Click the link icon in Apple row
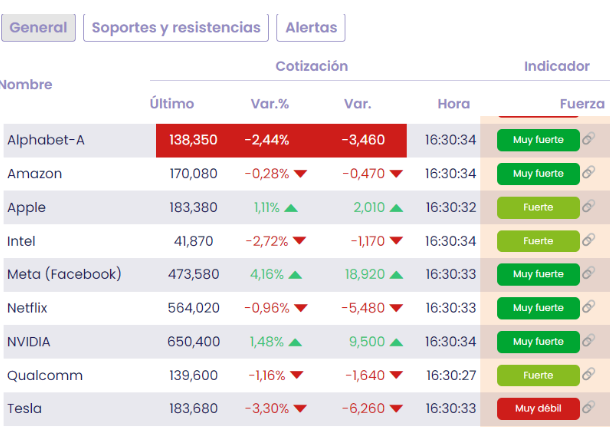The width and height of the screenshot is (610, 427). [x=589, y=207]
